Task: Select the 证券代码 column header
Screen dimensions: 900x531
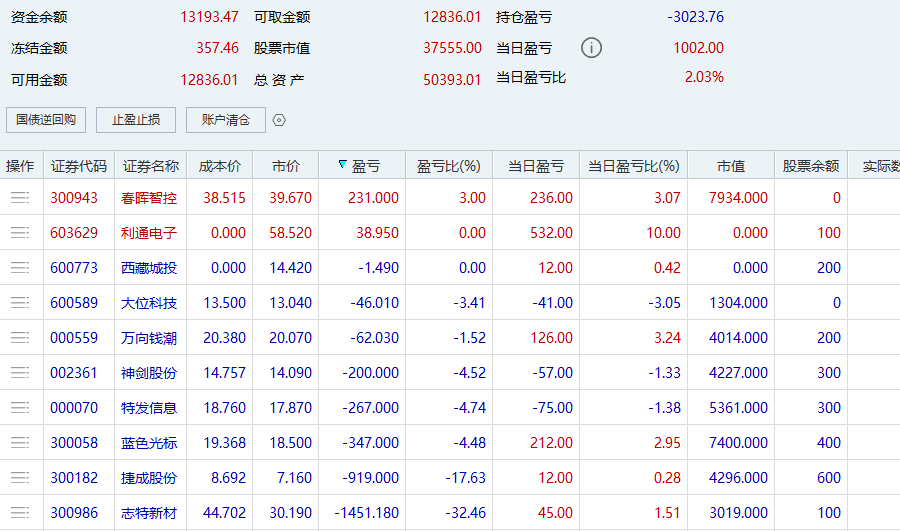Action: tap(79, 166)
